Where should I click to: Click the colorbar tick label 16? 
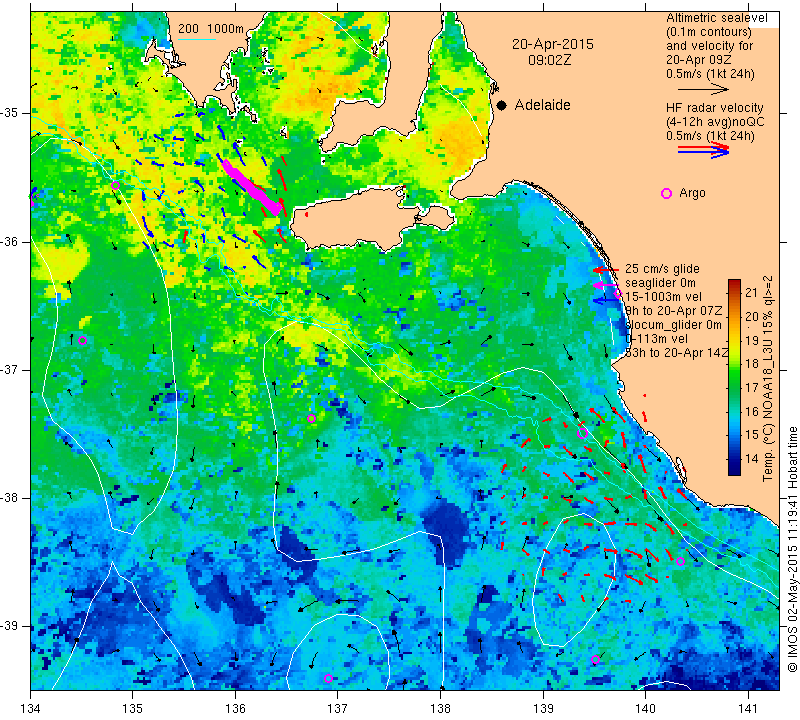click(x=752, y=411)
